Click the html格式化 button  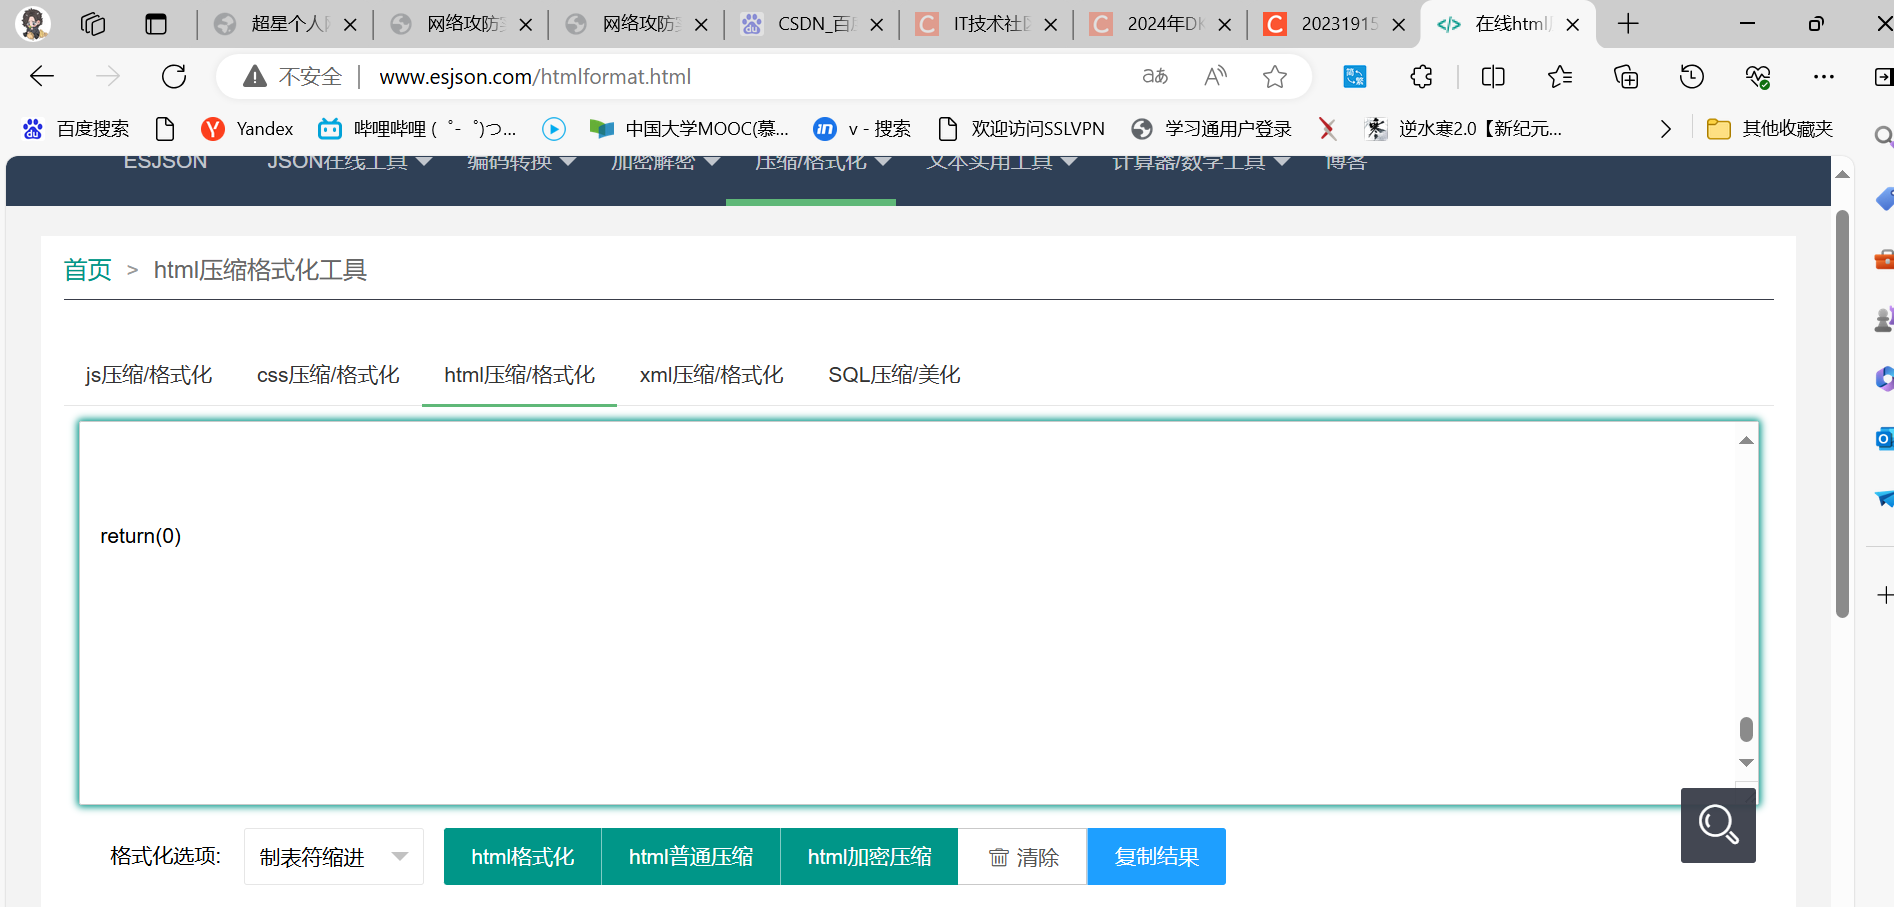pyautogui.click(x=523, y=857)
